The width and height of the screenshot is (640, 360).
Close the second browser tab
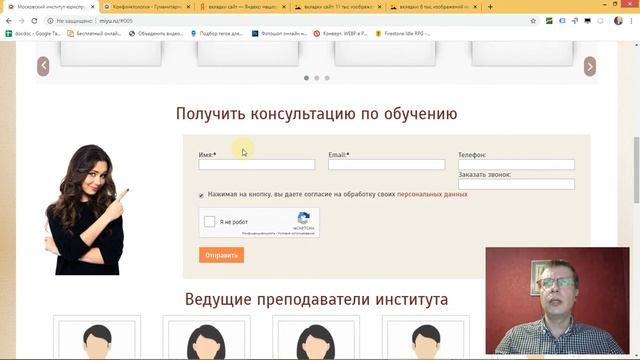(x=188, y=7)
